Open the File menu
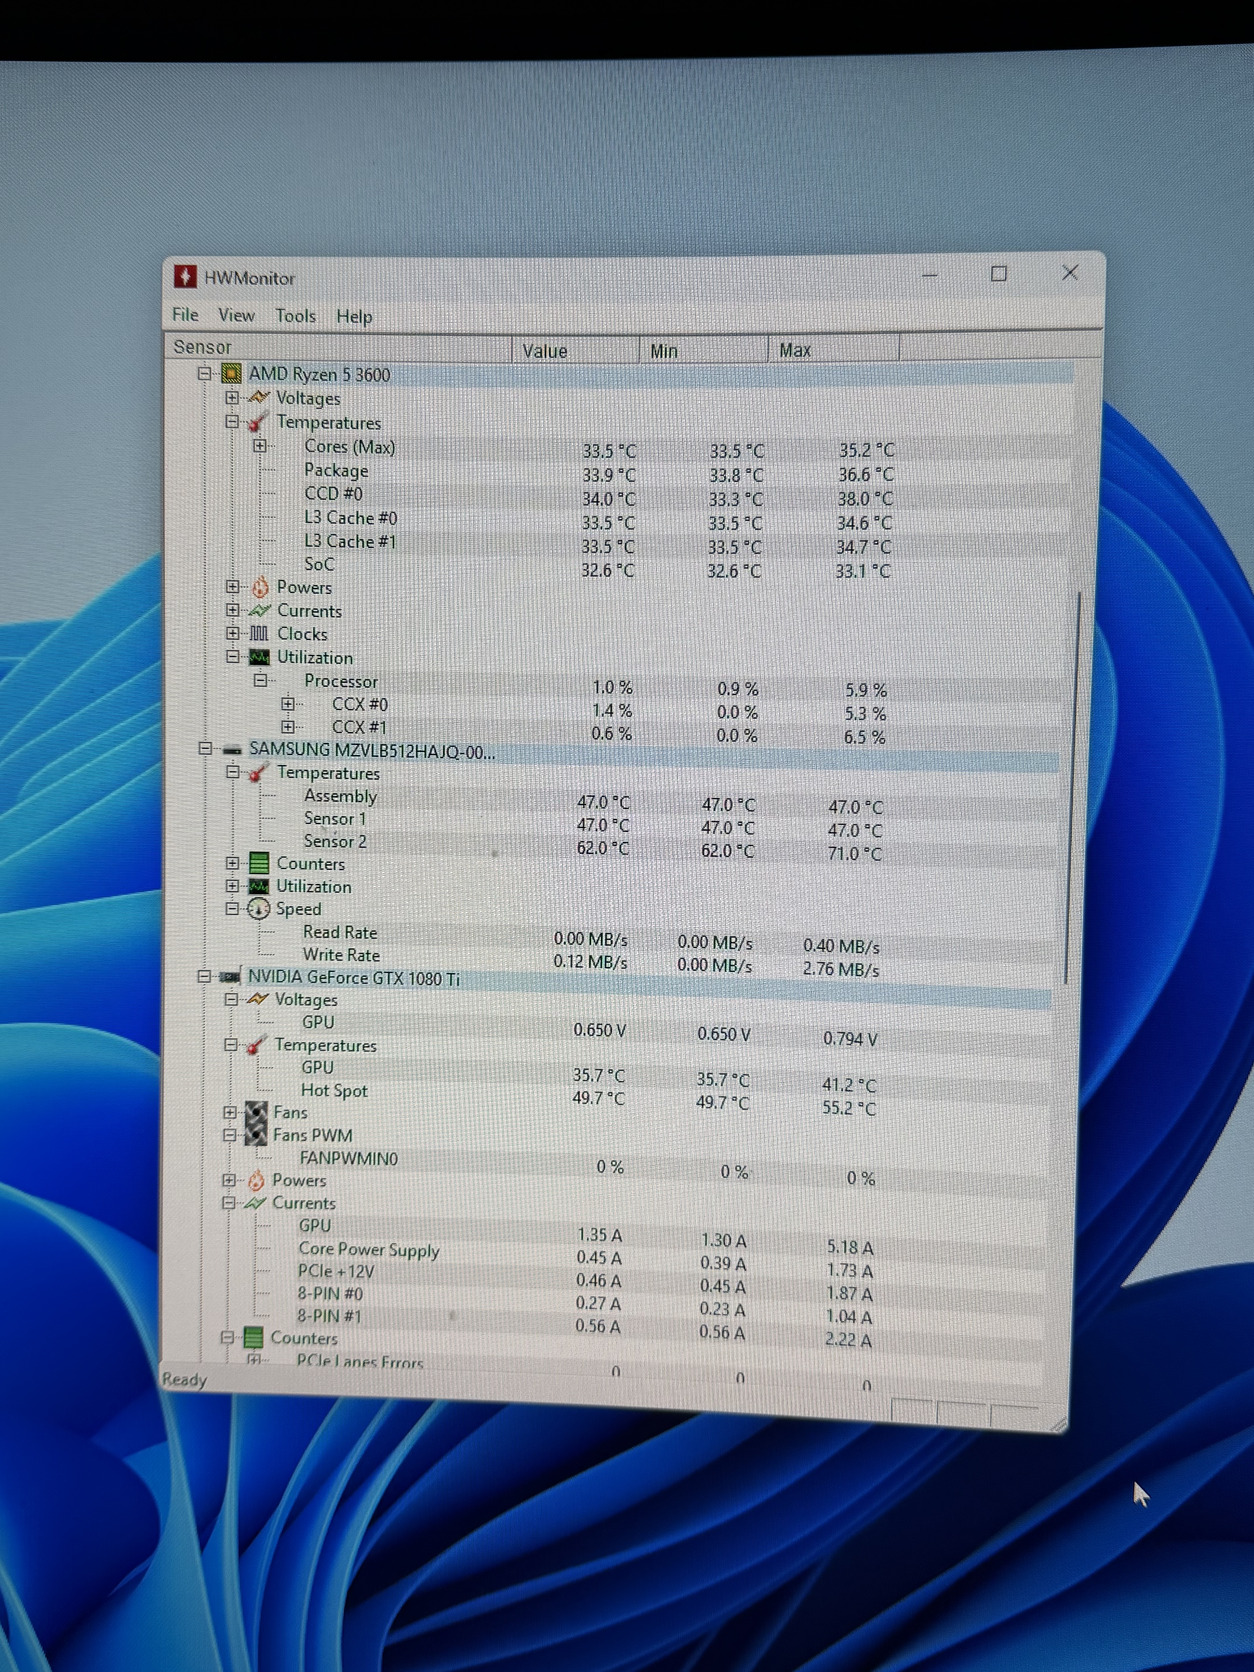This screenshot has height=1672, width=1254. [185, 314]
